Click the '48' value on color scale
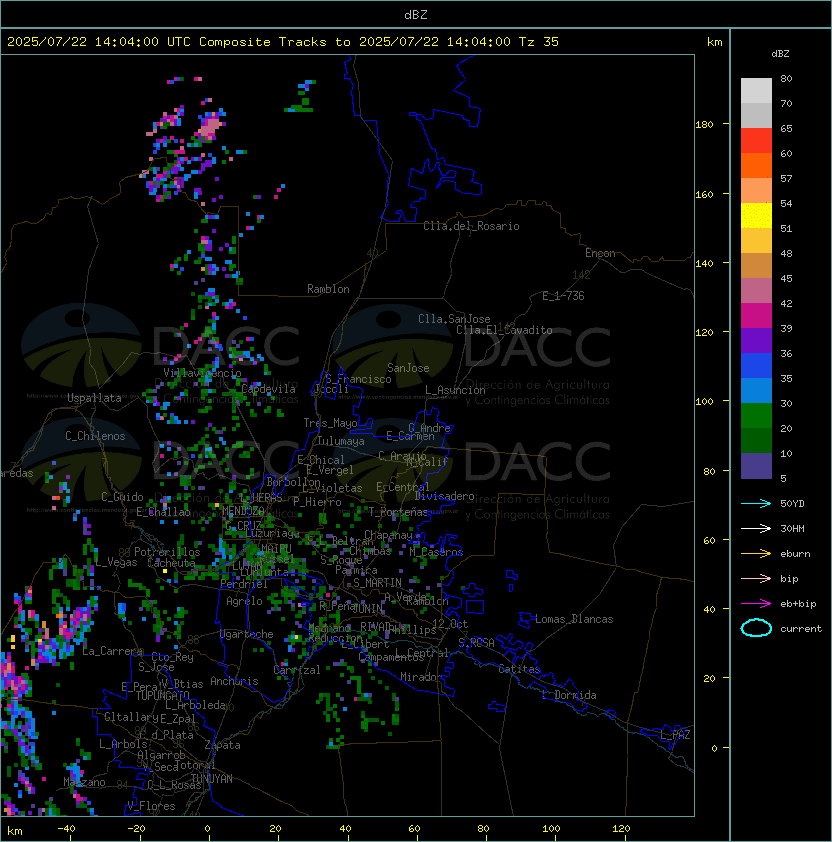The height and width of the screenshot is (842, 832). point(786,253)
